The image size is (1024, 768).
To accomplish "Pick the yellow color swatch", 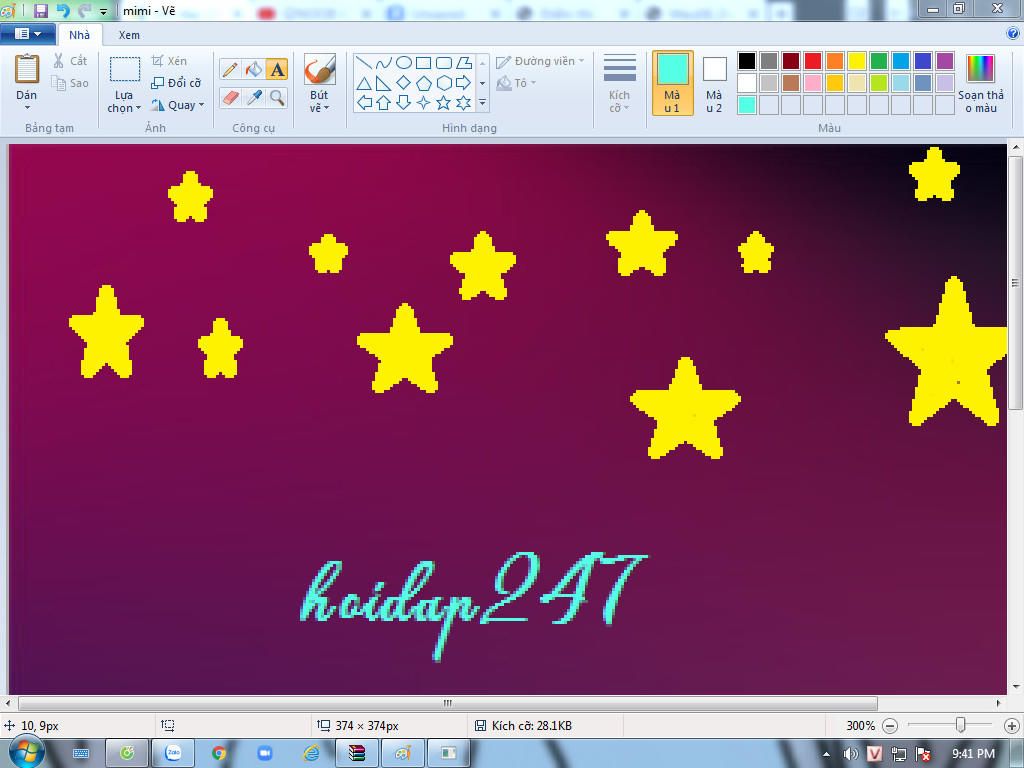I will tap(857, 61).
